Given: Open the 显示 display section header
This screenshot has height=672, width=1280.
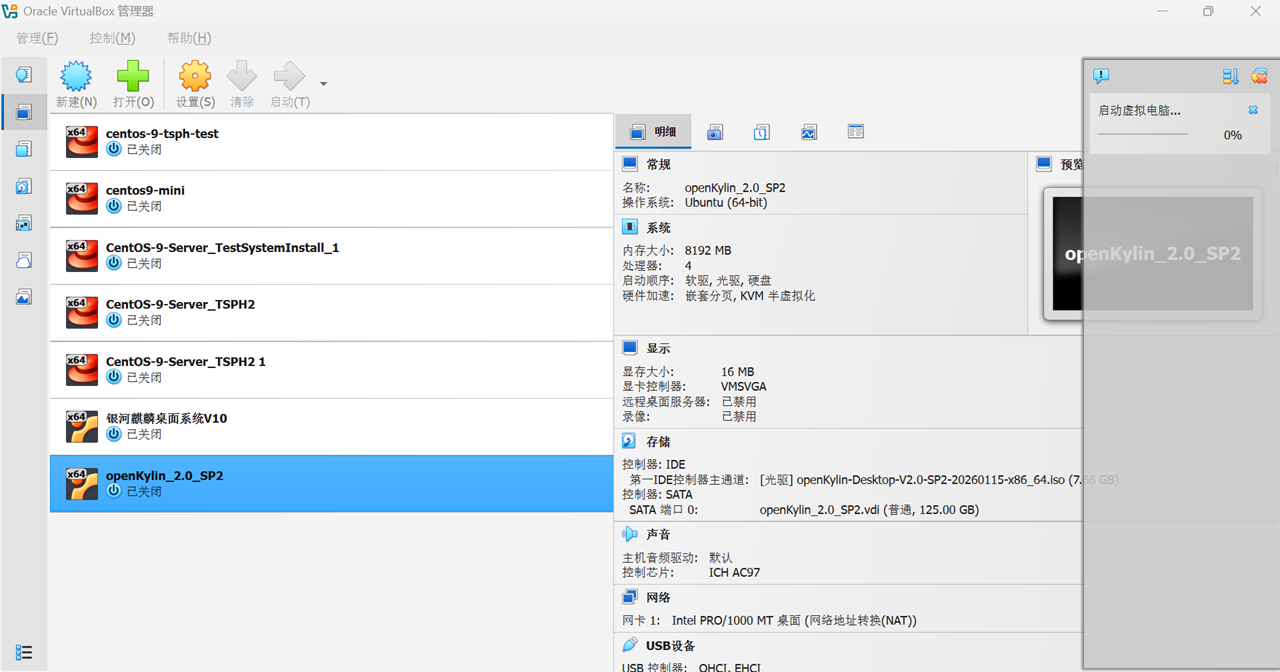Looking at the screenshot, I should [x=658, y=349].
